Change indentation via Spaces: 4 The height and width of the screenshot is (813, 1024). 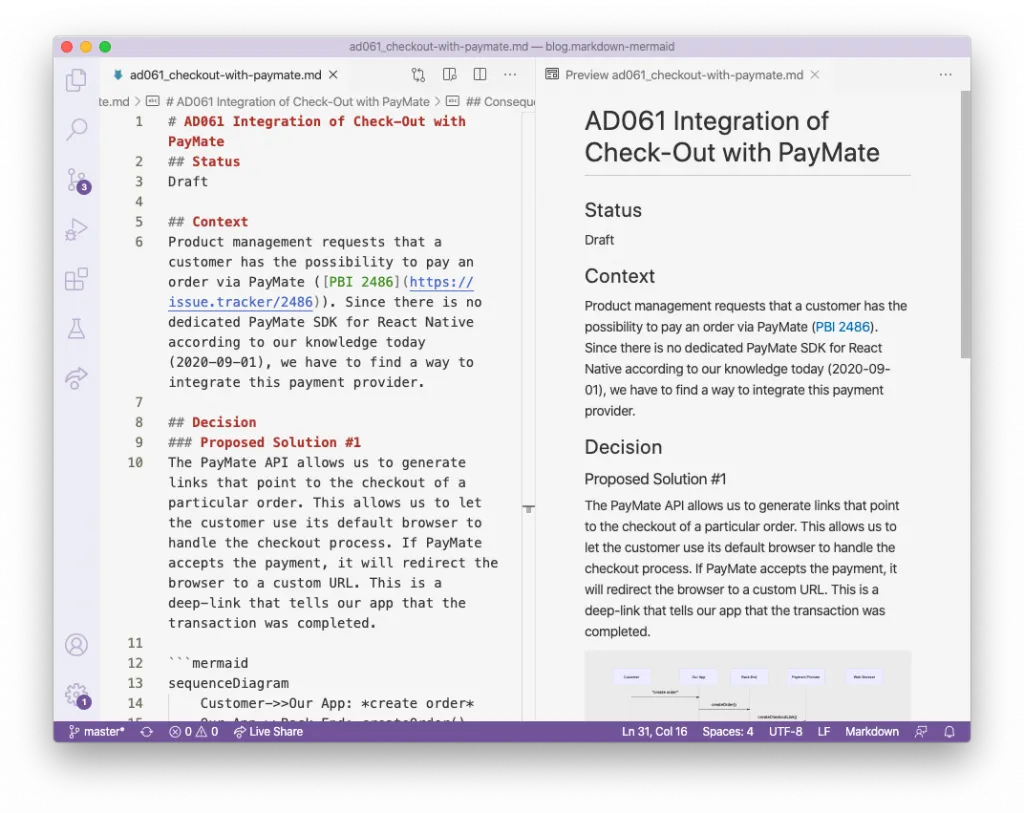tap(728, 732)
